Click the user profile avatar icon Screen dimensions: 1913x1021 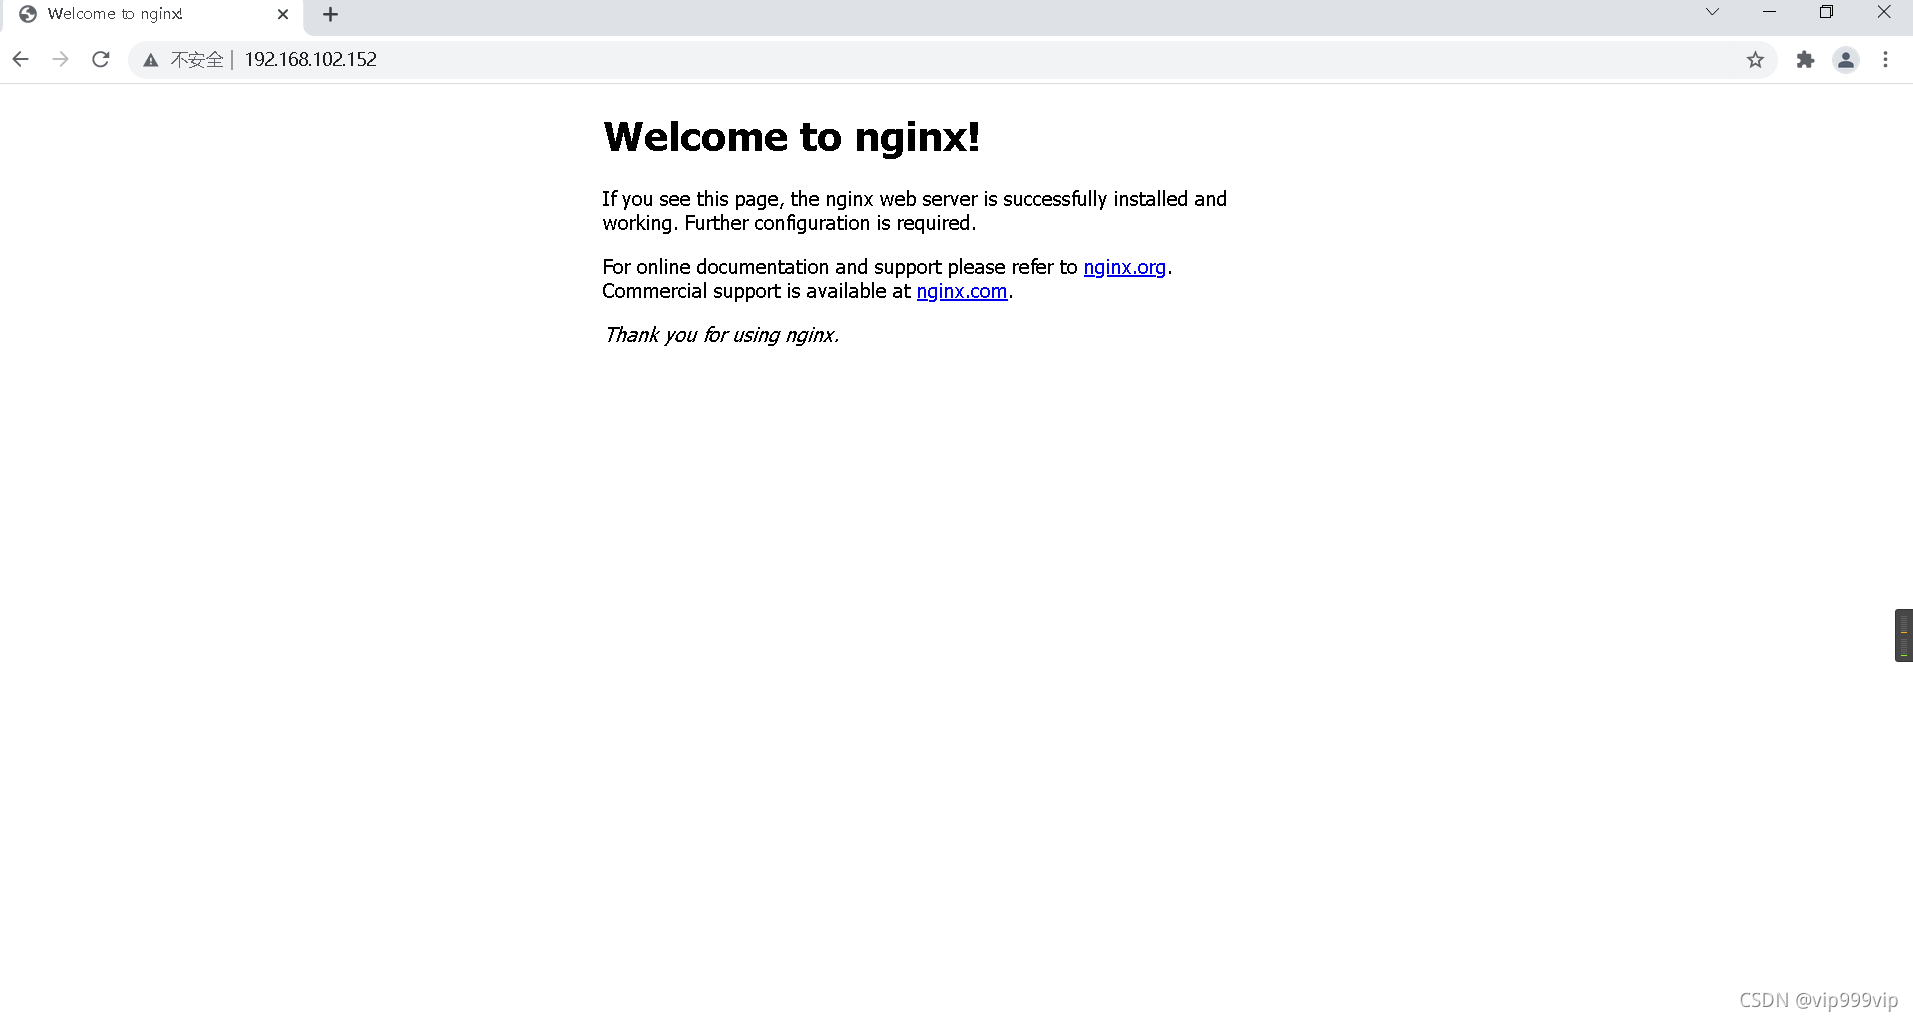[1846, 59]
